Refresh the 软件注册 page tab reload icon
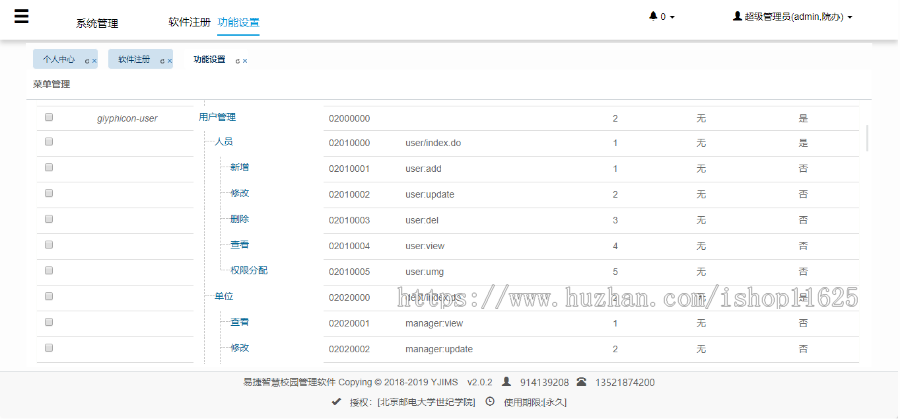The height and width of the screenshot is (419, 900). point(162,60)
